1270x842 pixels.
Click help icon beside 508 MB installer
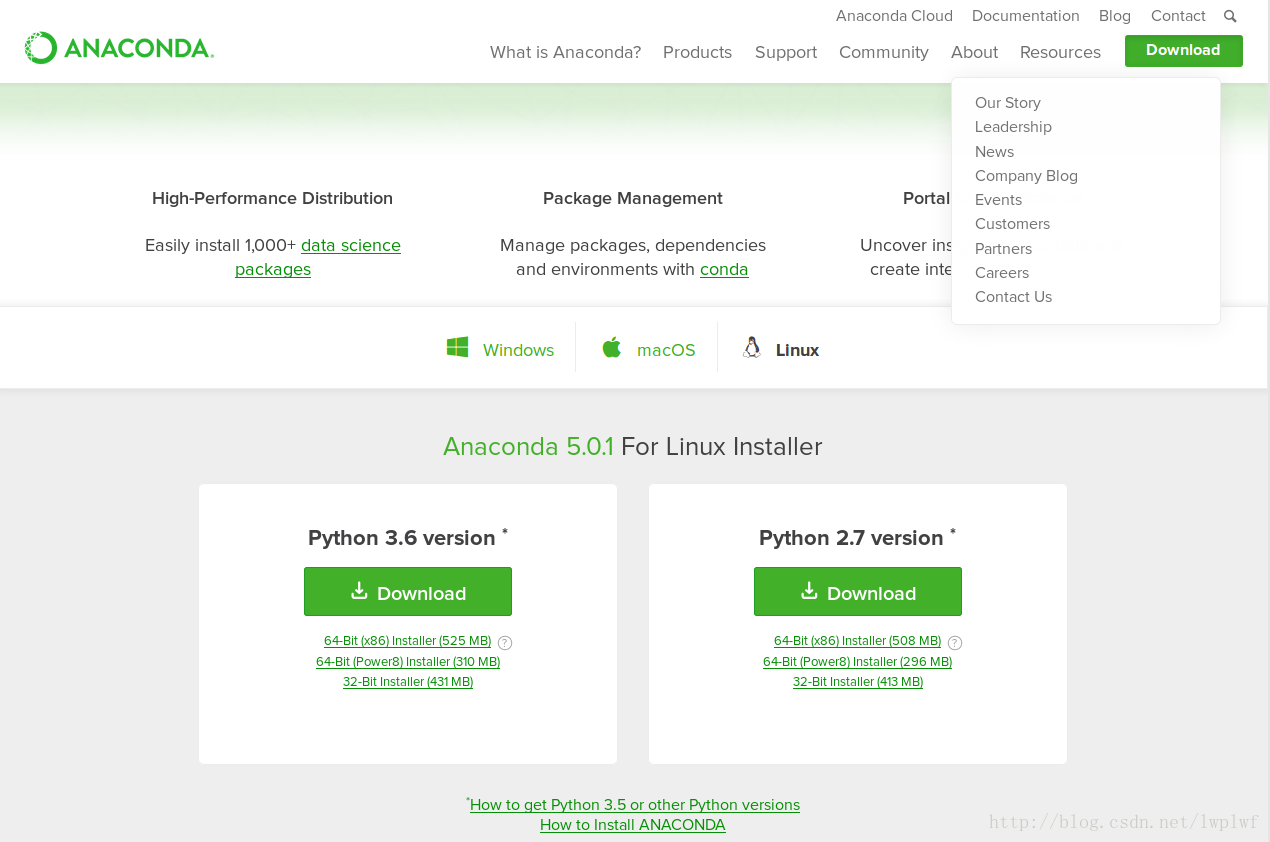point(955,643)
